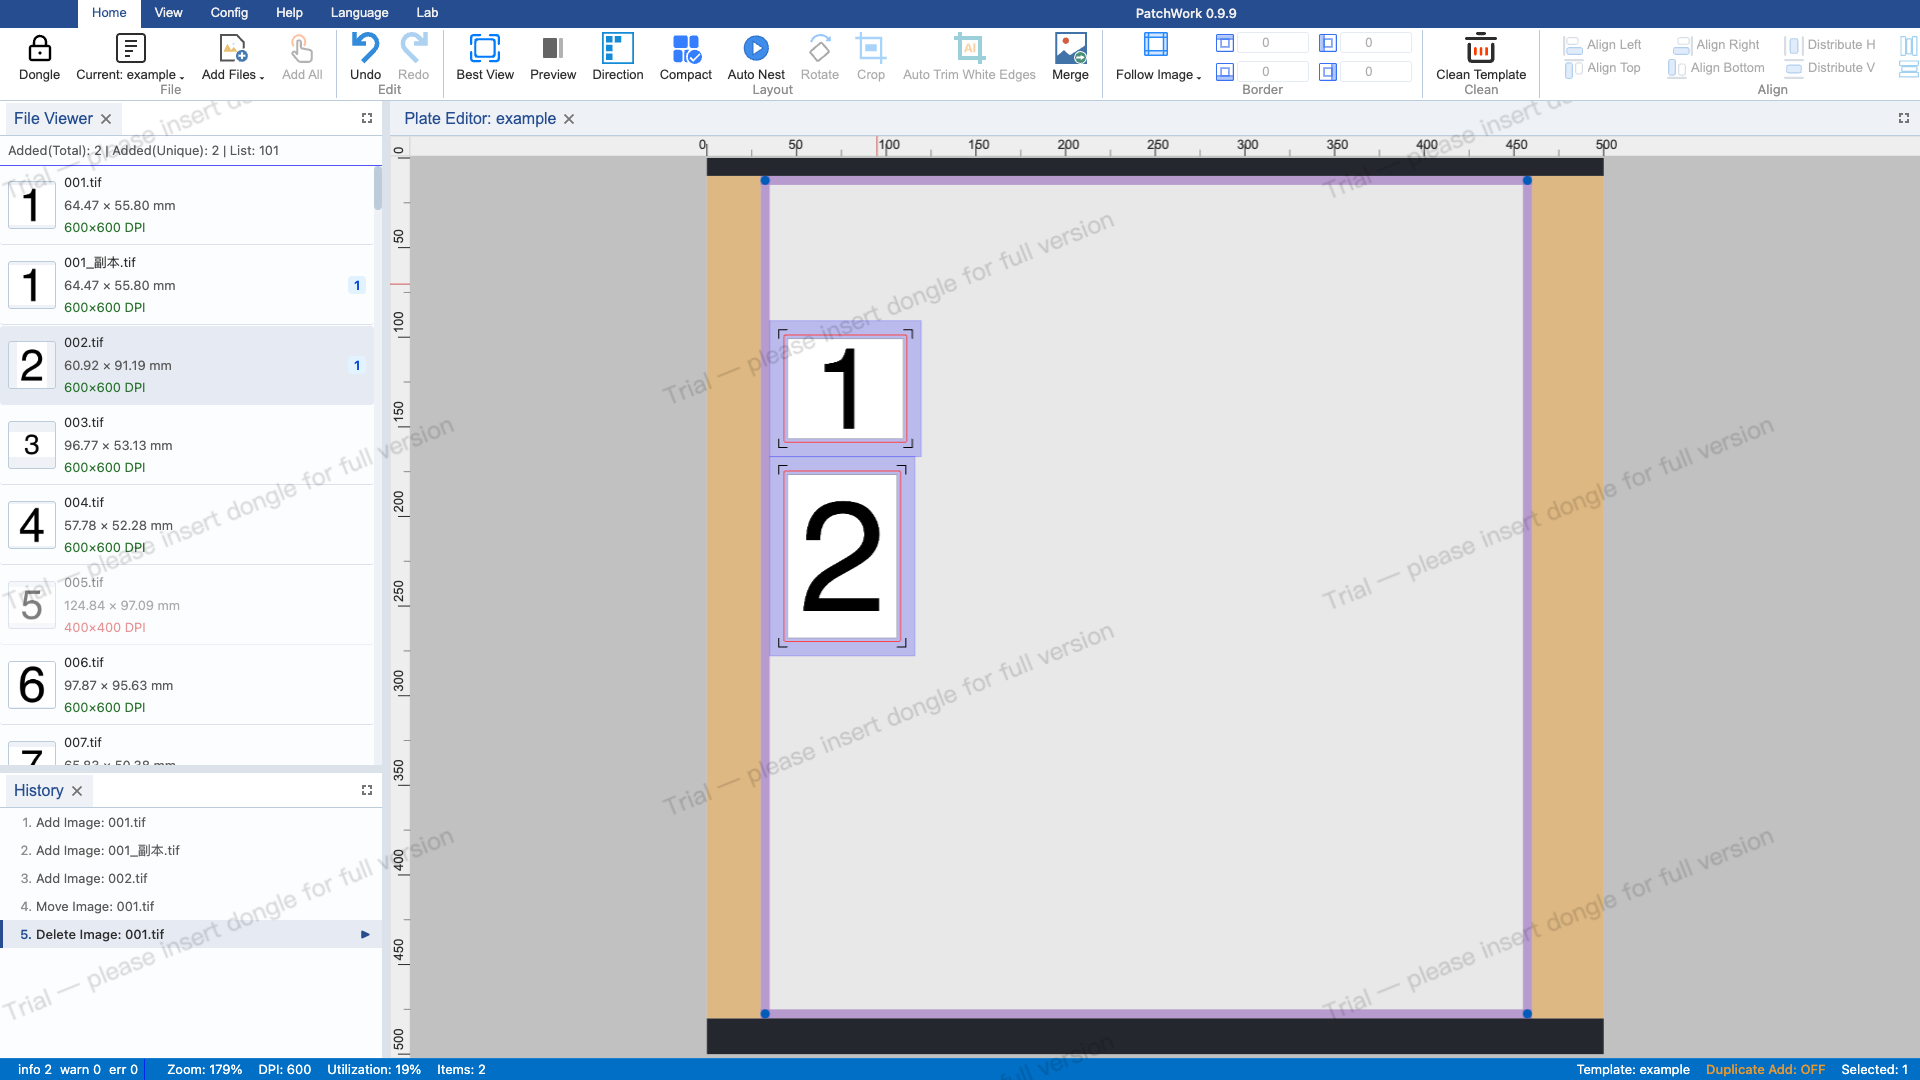The height and width of the screenshot is (1080, 1920).
Task: Click history step Add Image: 001.tif
Action: (x=191, y=823)
